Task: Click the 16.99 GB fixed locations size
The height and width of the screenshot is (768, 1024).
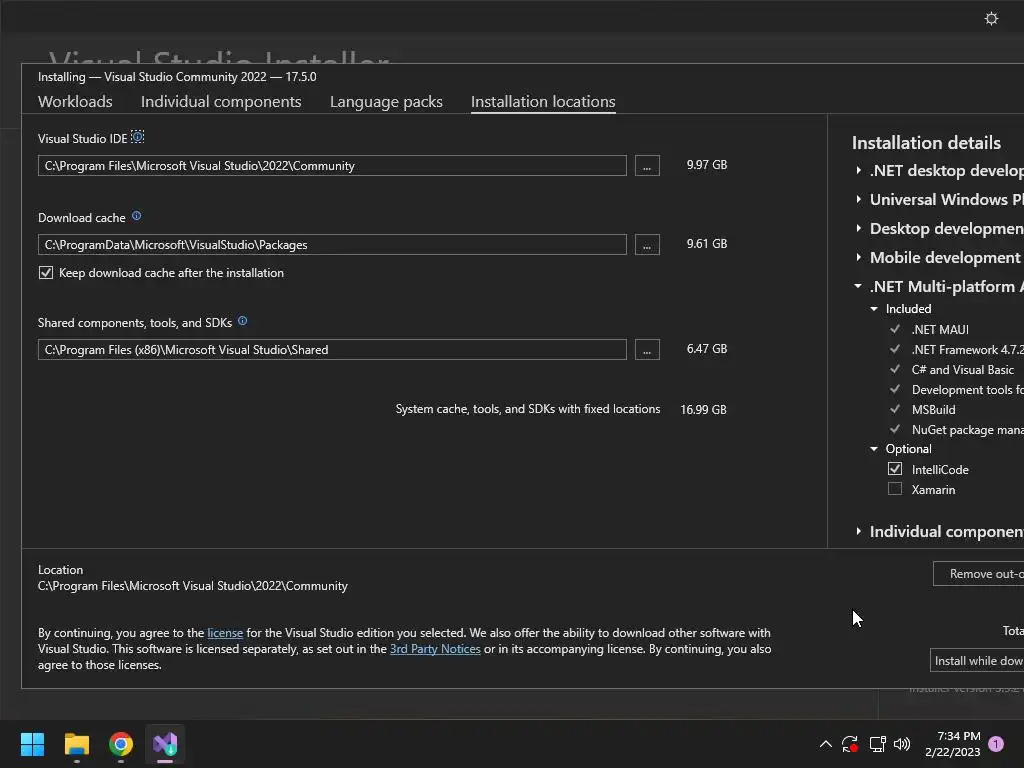Action: tap(703, 409)
